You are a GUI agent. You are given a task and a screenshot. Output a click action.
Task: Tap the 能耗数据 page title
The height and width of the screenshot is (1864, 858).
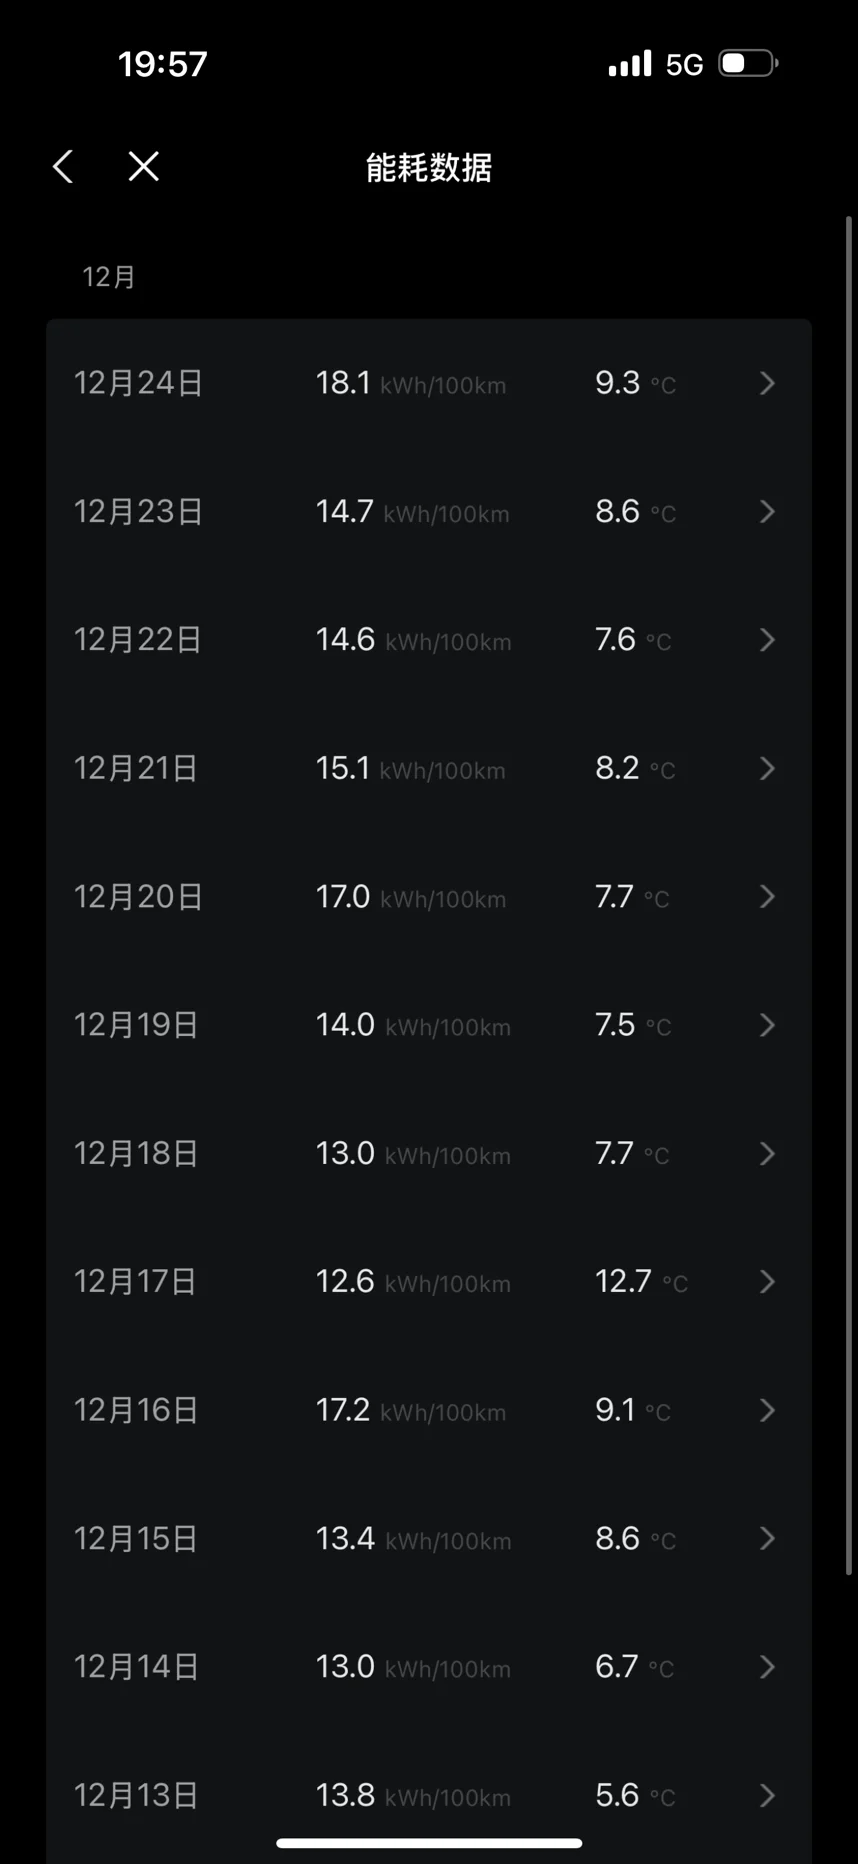pos(429,168)
